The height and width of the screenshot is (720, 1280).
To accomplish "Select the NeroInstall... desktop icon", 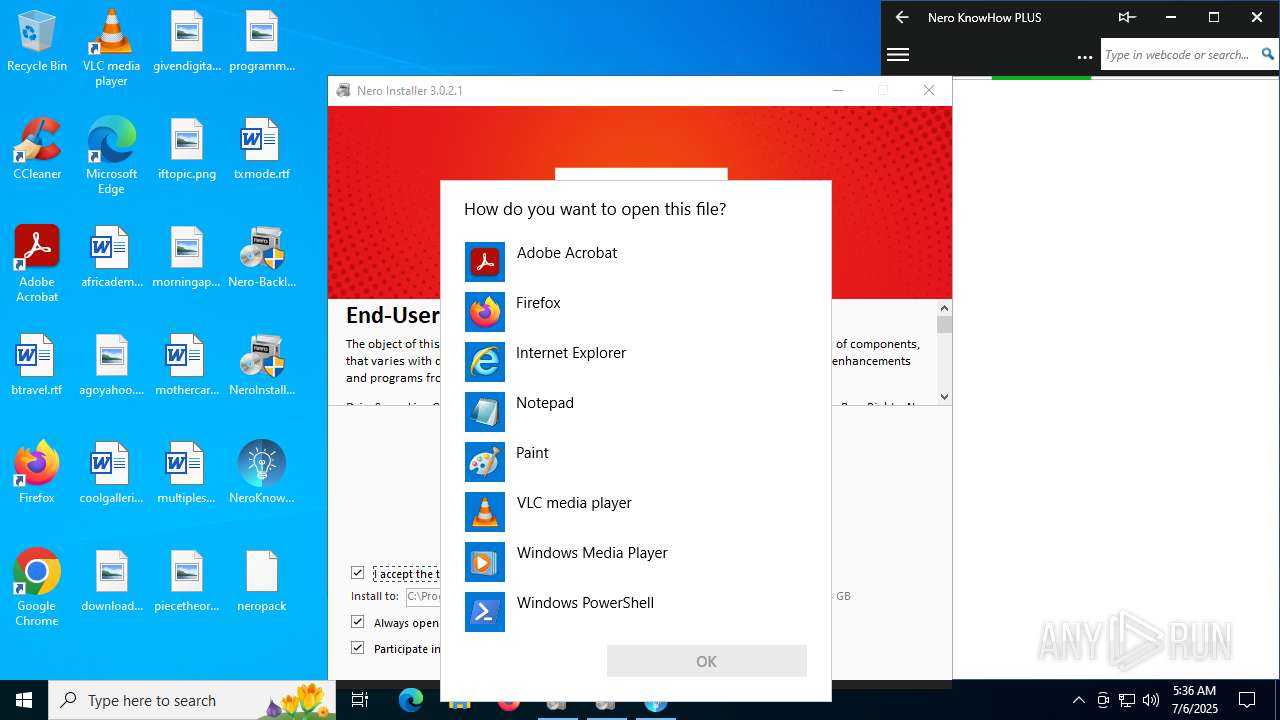I will (262, 365).
